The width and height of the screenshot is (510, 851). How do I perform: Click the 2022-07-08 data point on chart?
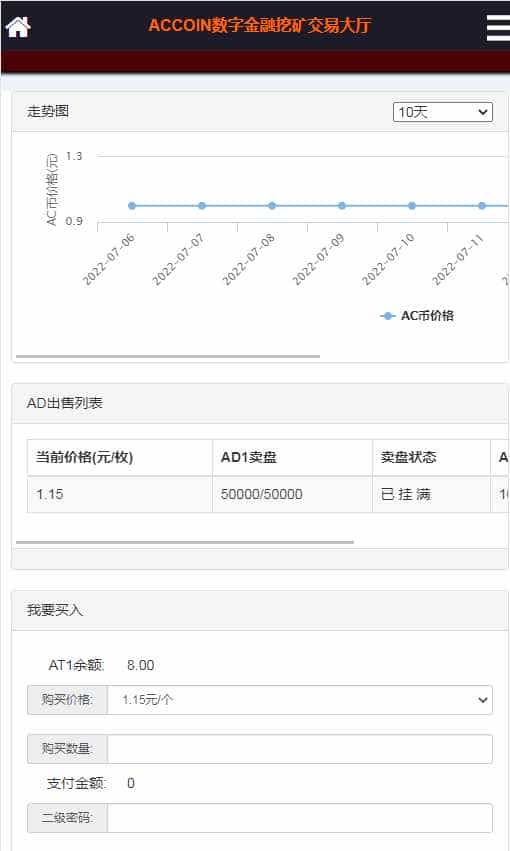click(x=272, y=206)
